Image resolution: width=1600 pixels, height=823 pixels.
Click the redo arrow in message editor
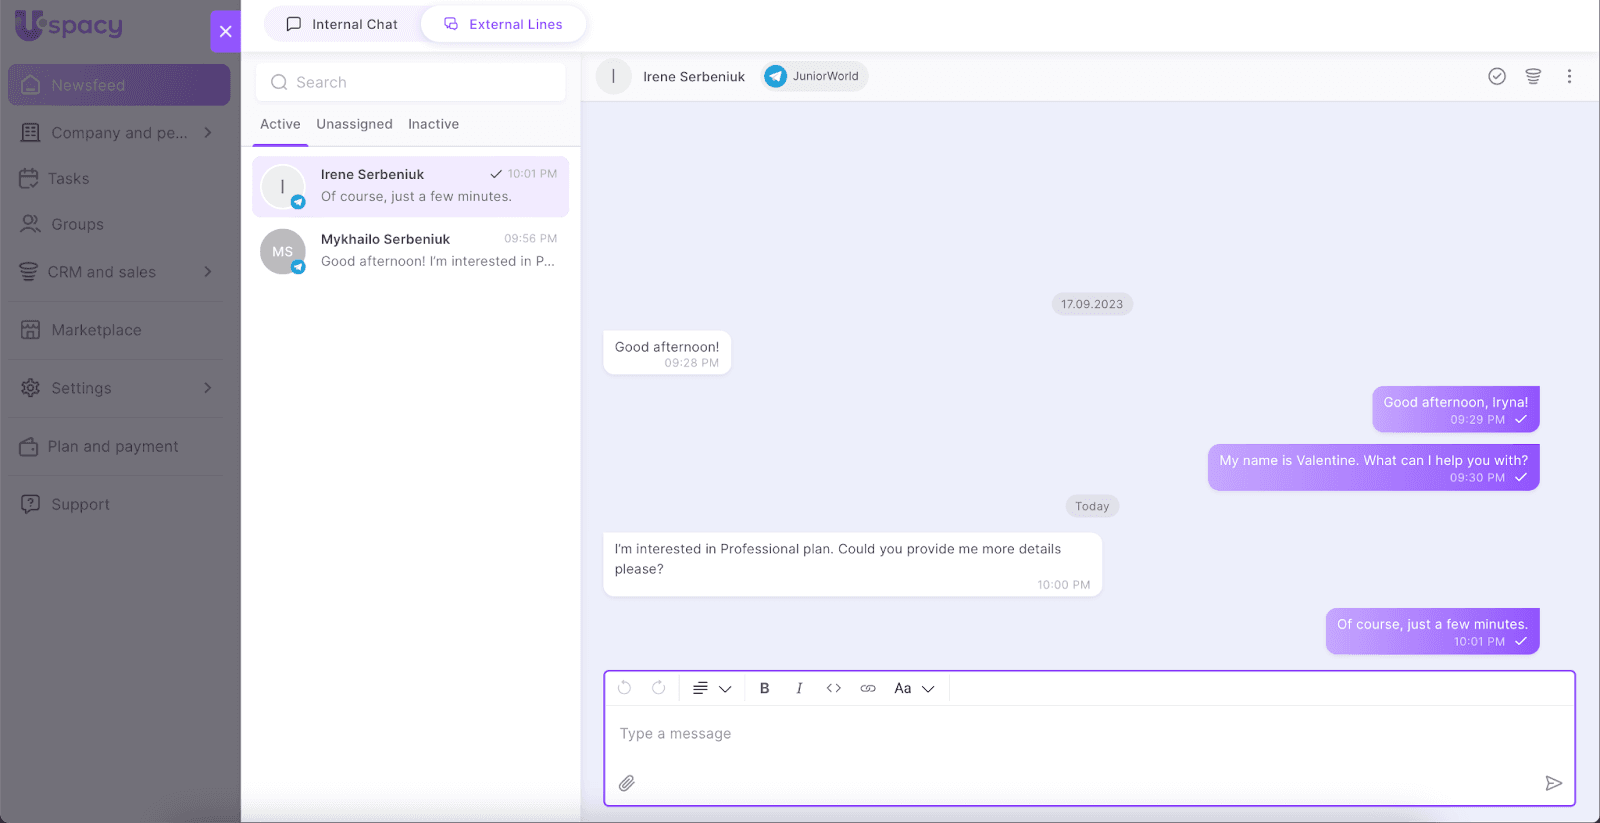pos(658,688)
